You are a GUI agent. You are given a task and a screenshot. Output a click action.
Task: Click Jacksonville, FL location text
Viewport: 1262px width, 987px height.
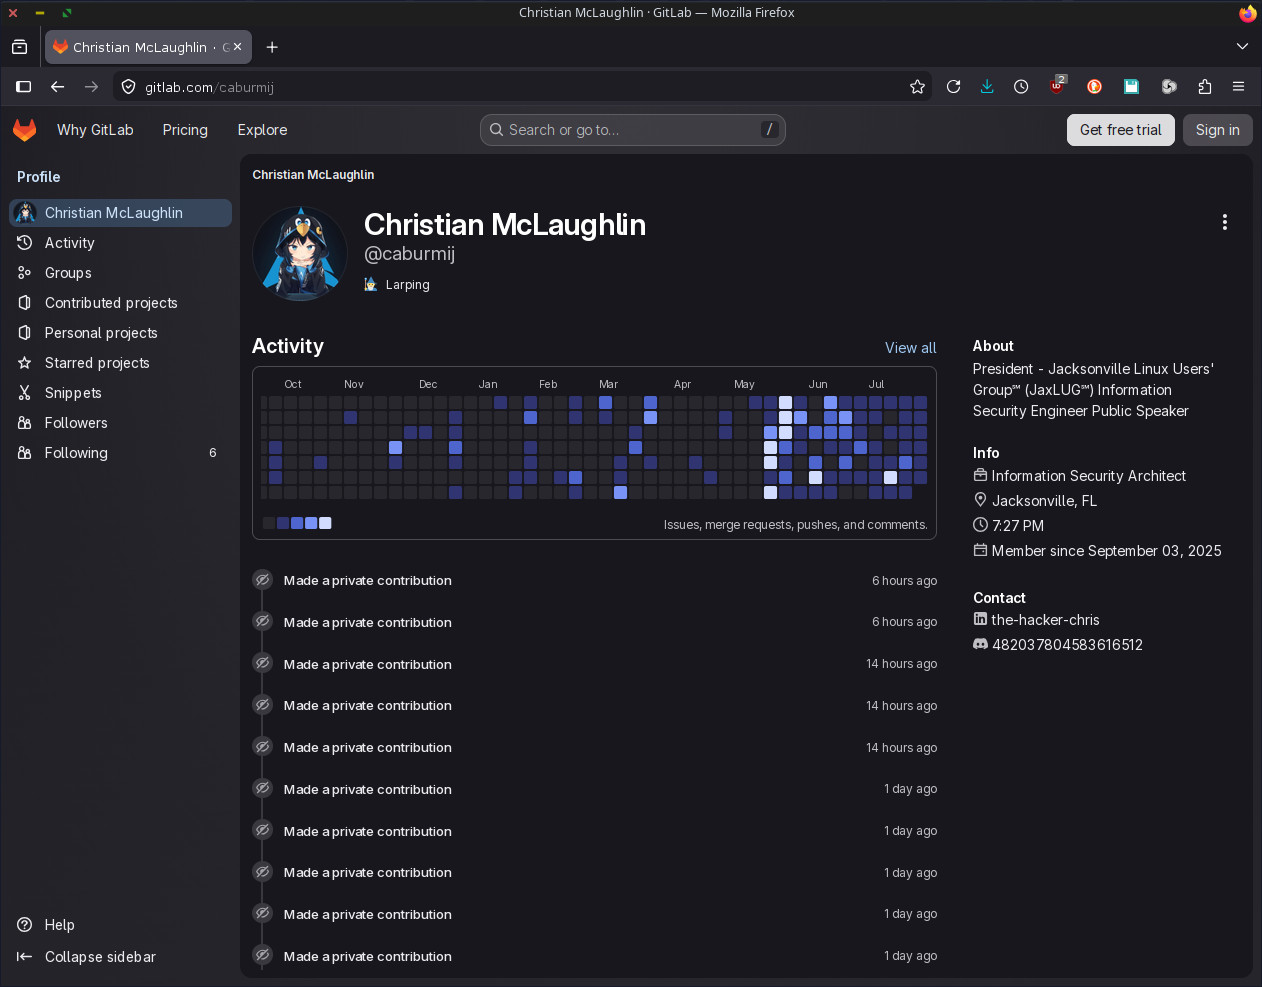pos(1044,501)
